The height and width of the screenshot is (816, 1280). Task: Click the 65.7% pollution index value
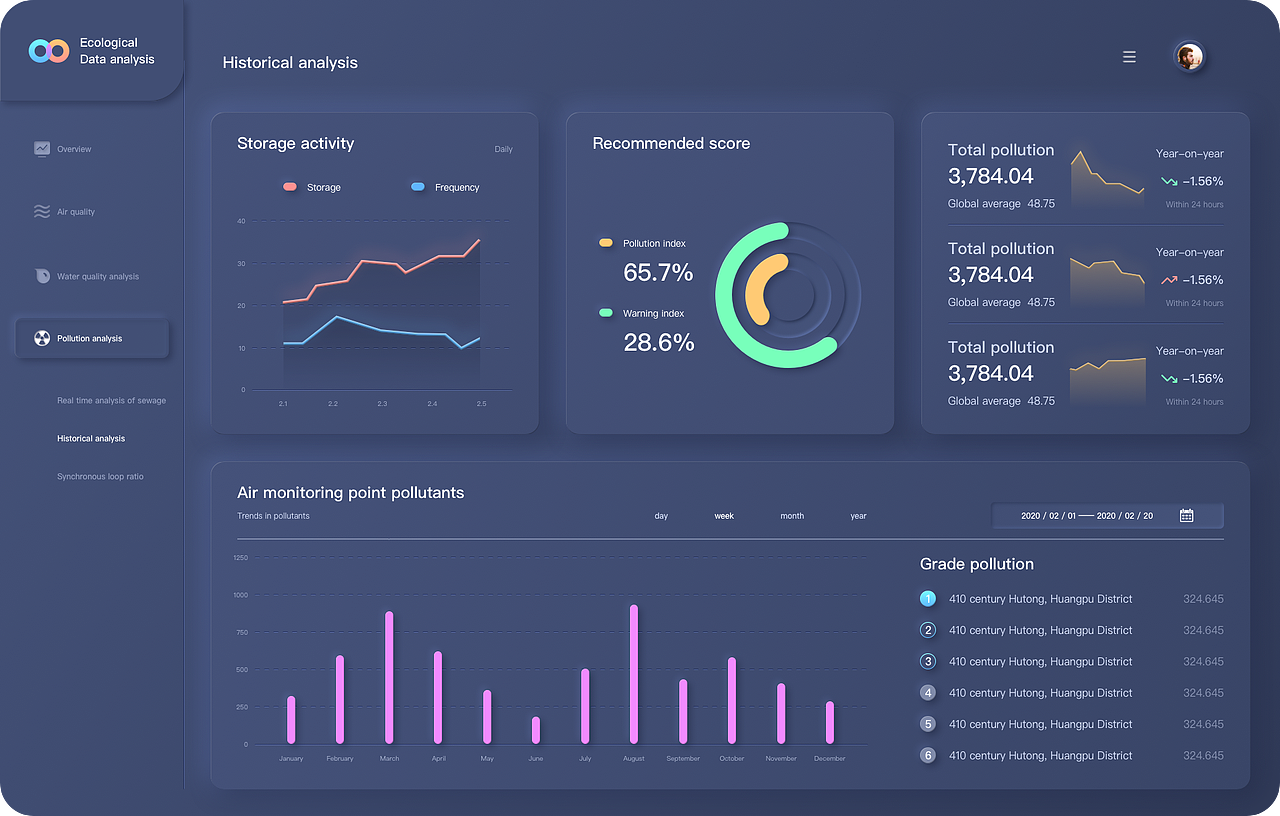(658, 273)
